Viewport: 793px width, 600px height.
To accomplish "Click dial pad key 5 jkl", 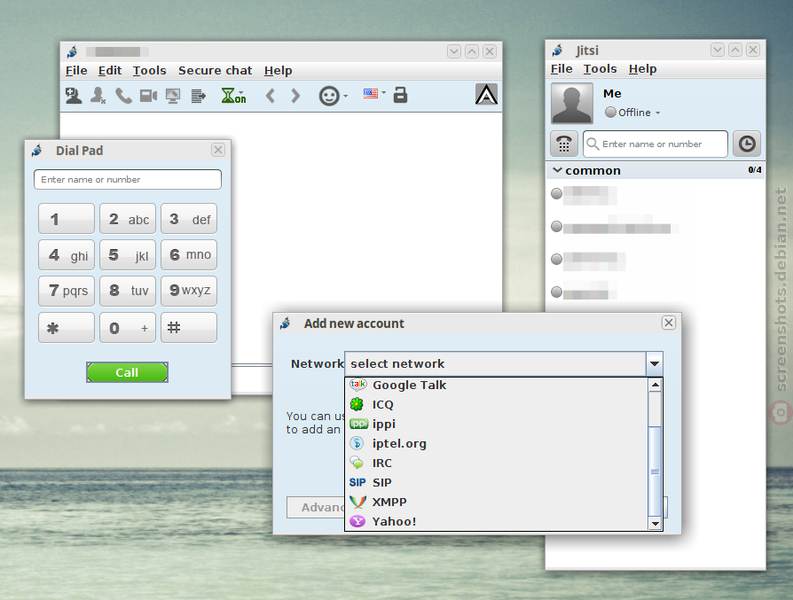I will (127, 255).
